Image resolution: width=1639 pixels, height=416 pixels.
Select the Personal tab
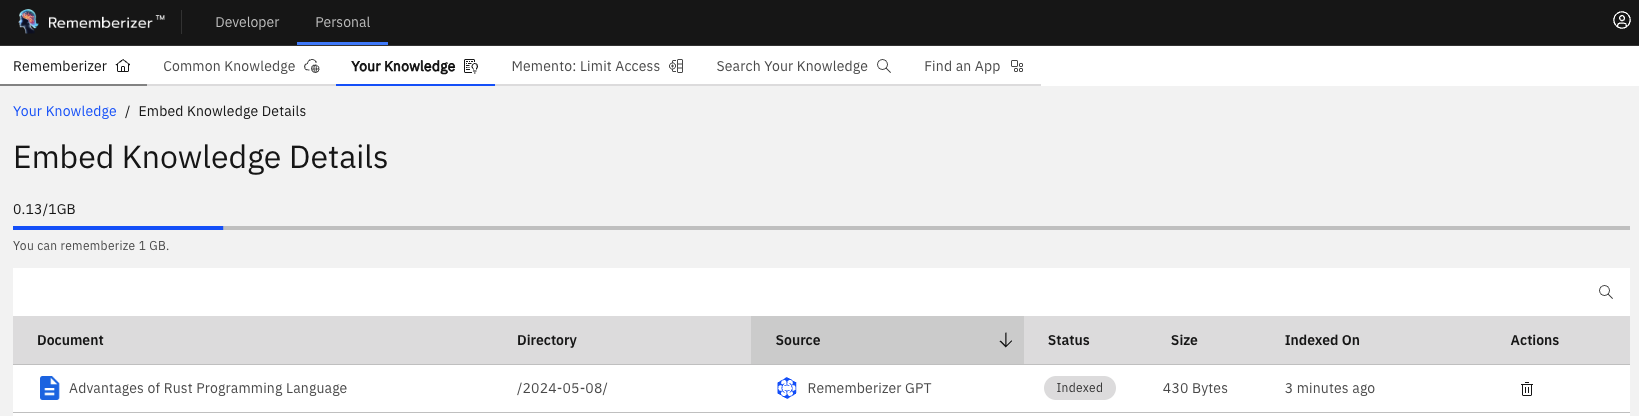click(x=342, y=22)
